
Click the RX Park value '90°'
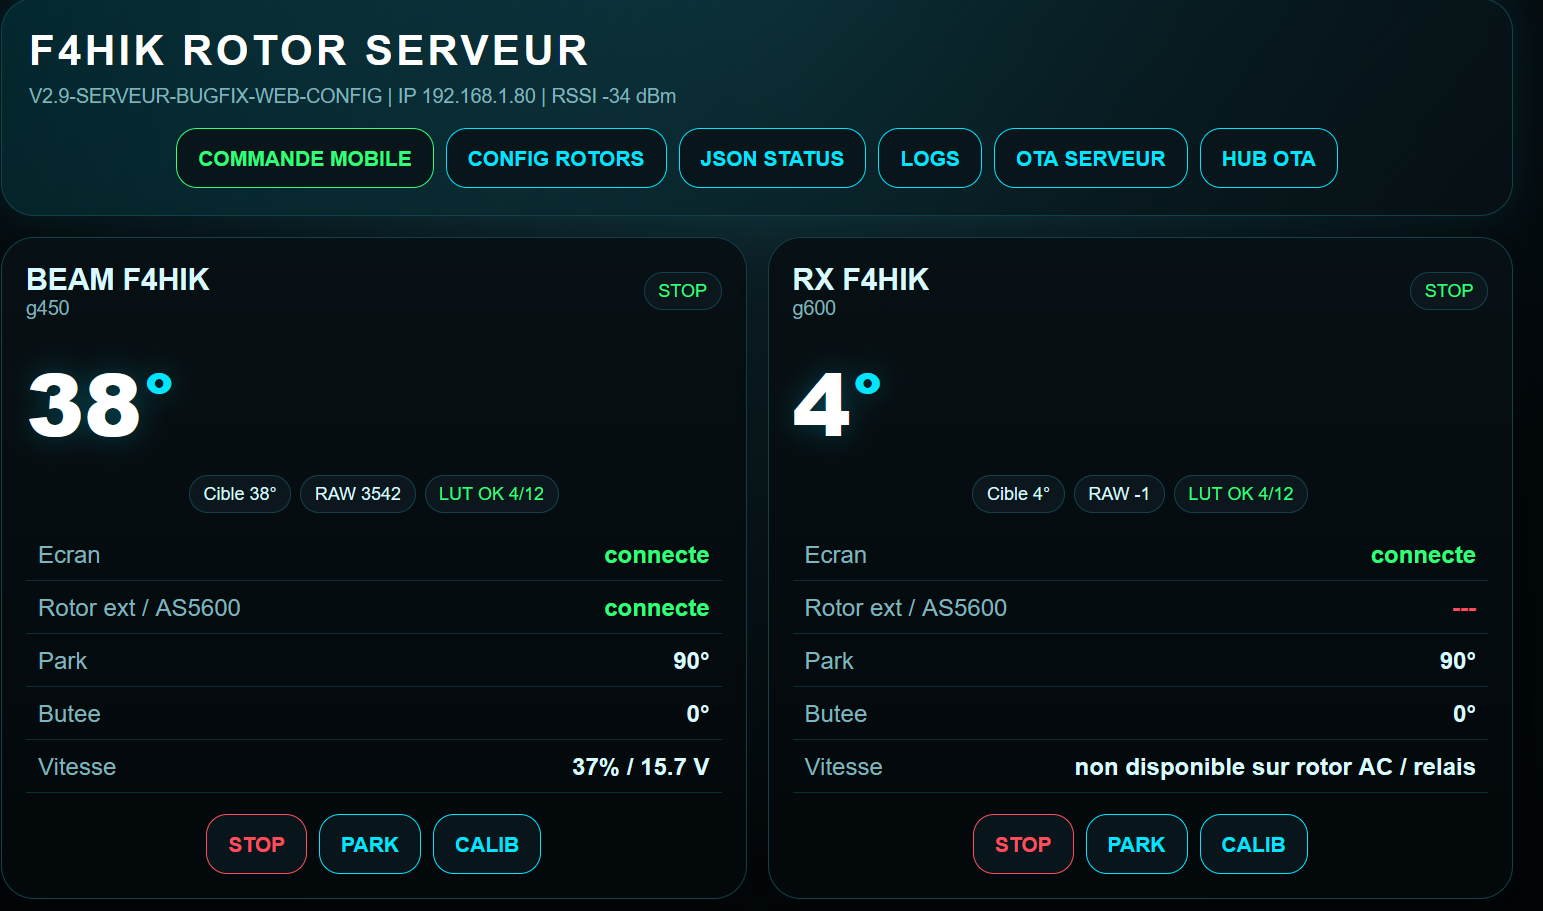click(1458, 661)
